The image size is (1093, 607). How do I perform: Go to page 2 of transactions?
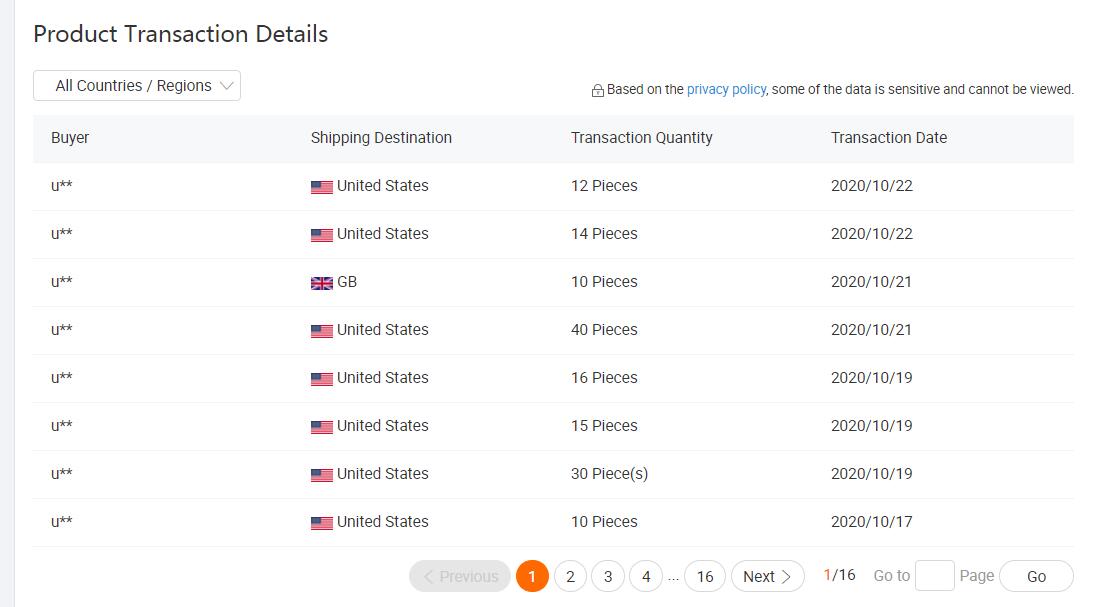pyautogui.click(x=570, y=576)
